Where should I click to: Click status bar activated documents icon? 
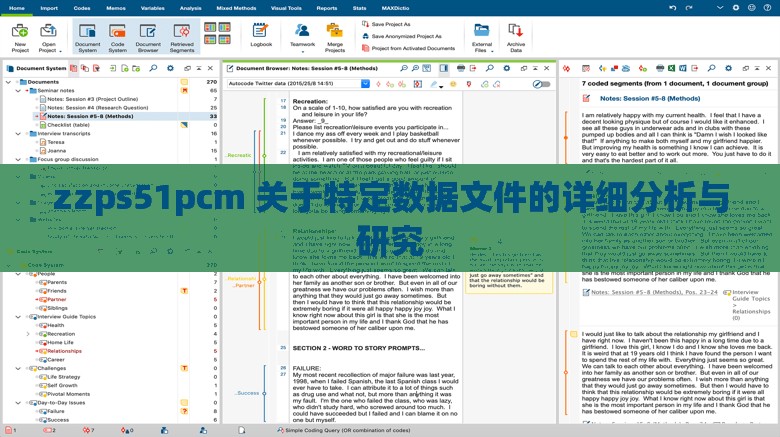click(x=8, y=430)
